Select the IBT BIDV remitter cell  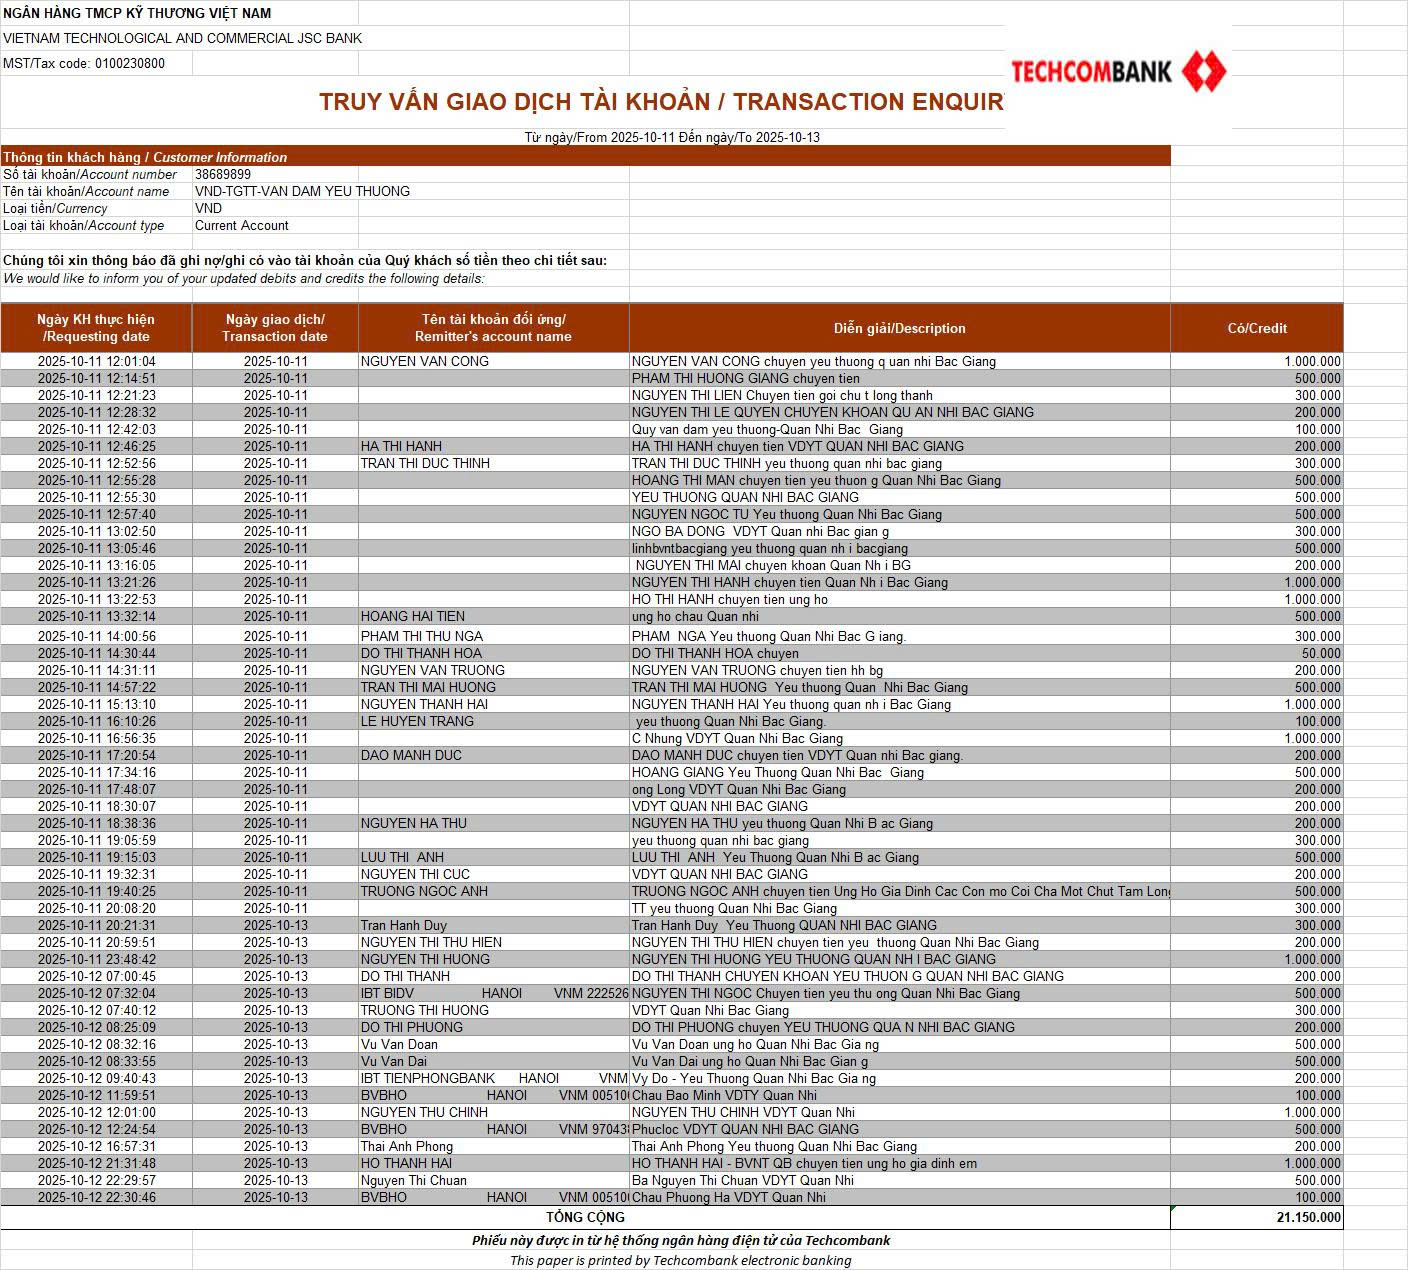(493, 993)
